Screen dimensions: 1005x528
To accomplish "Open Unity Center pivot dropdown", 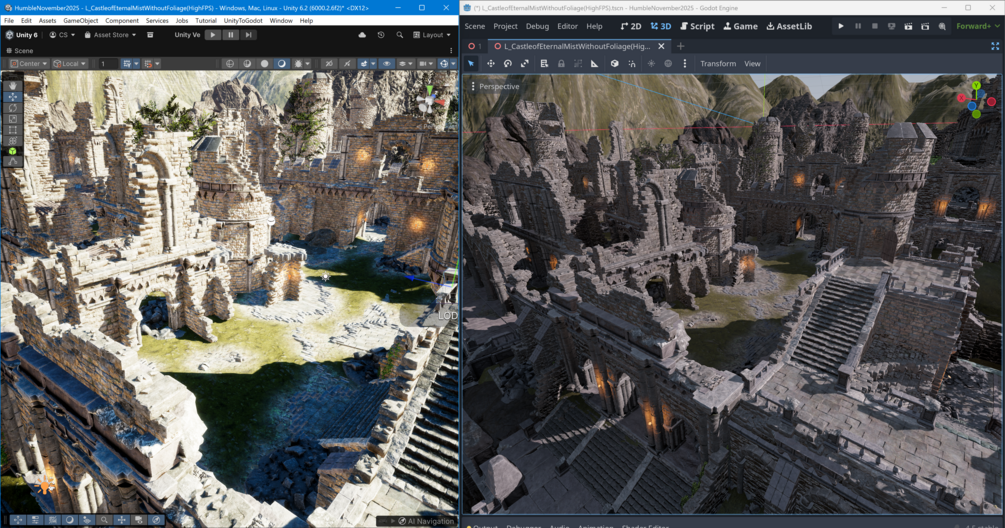I will coord(29,63).
